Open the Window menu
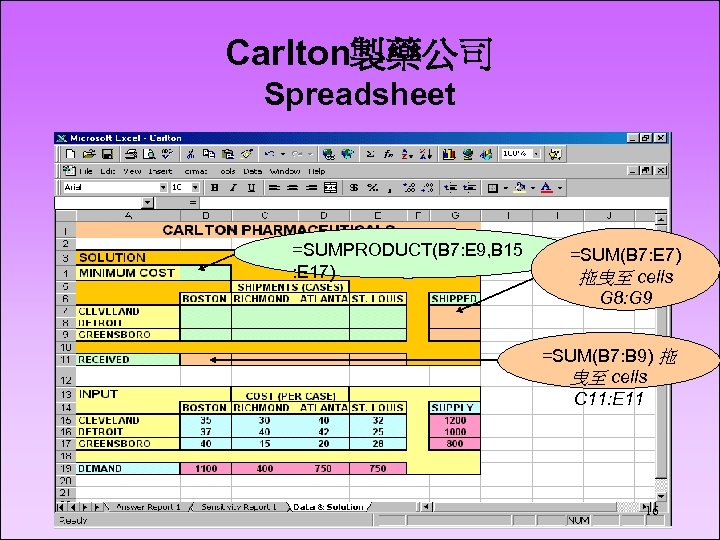 coord(285,171)
